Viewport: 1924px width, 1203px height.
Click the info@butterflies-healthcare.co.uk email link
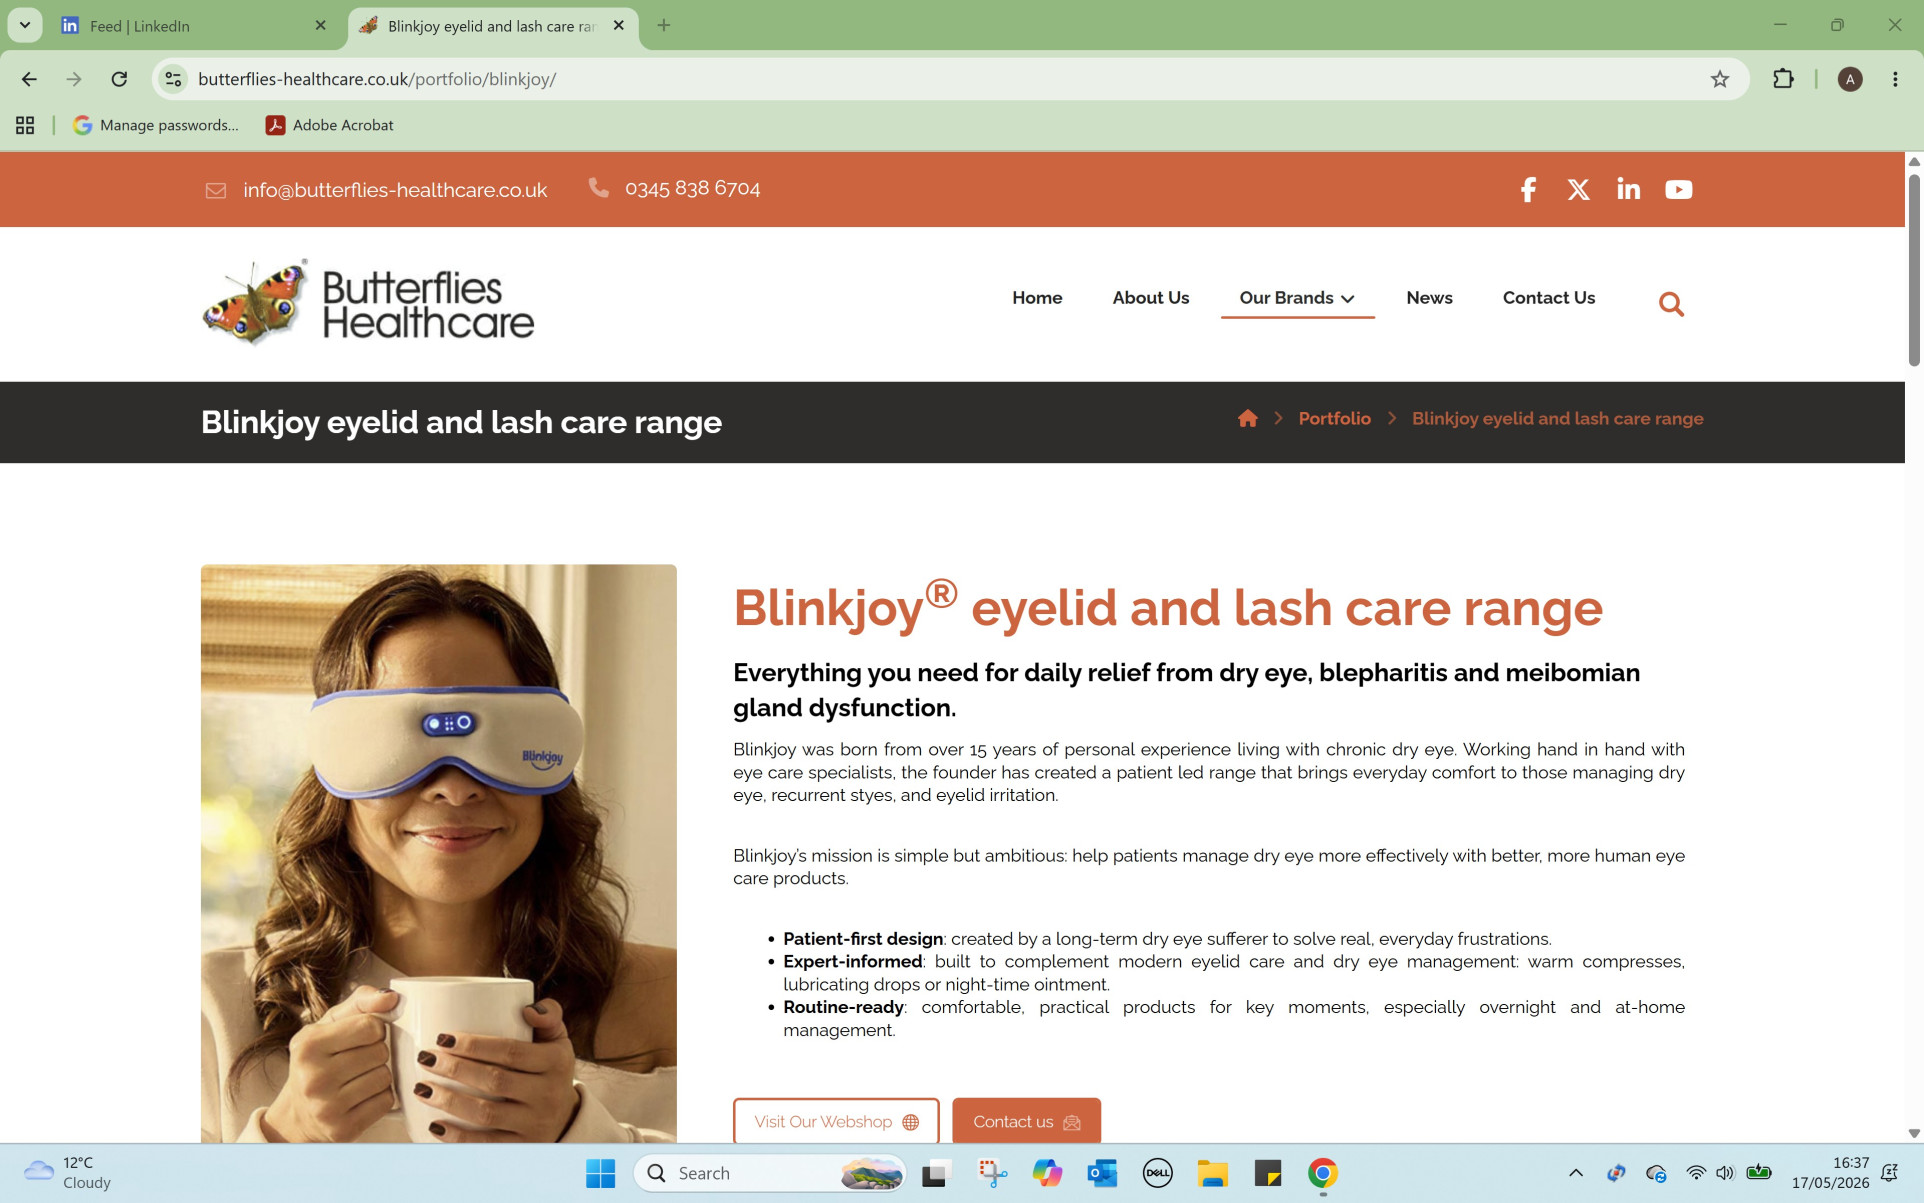(395, 190)
